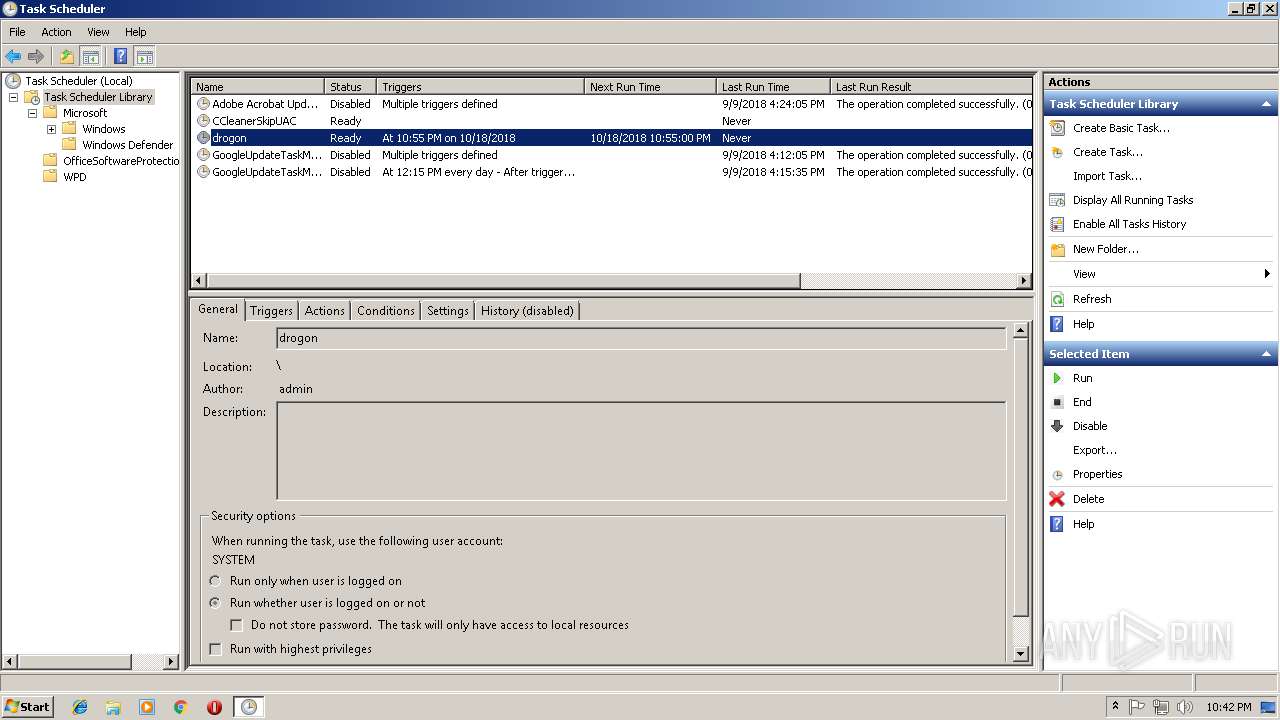Expand the Windows folder tree node

[51, 129]
